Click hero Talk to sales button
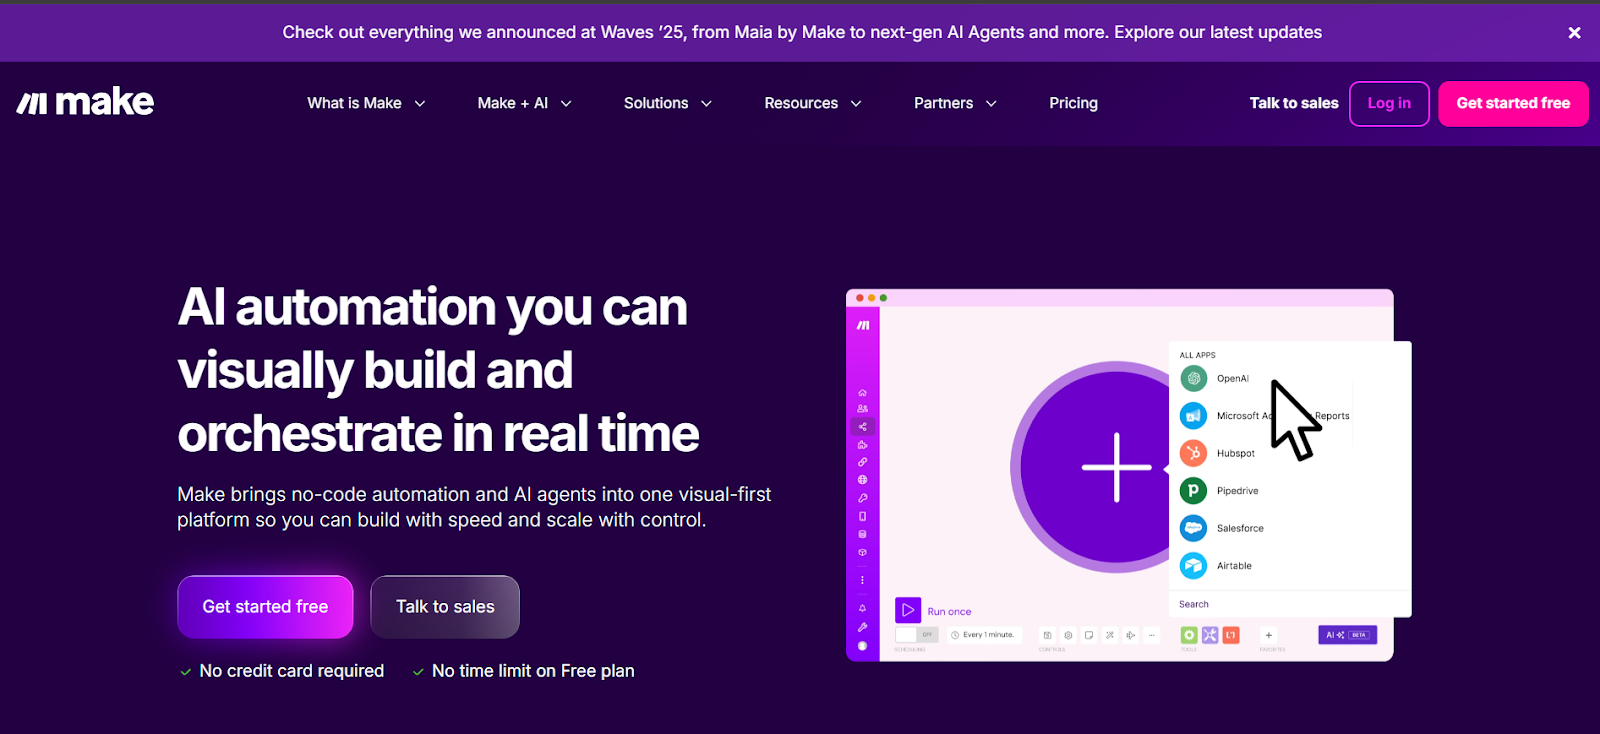This screenshot has height=734, width=1600. tap(445, 607)
